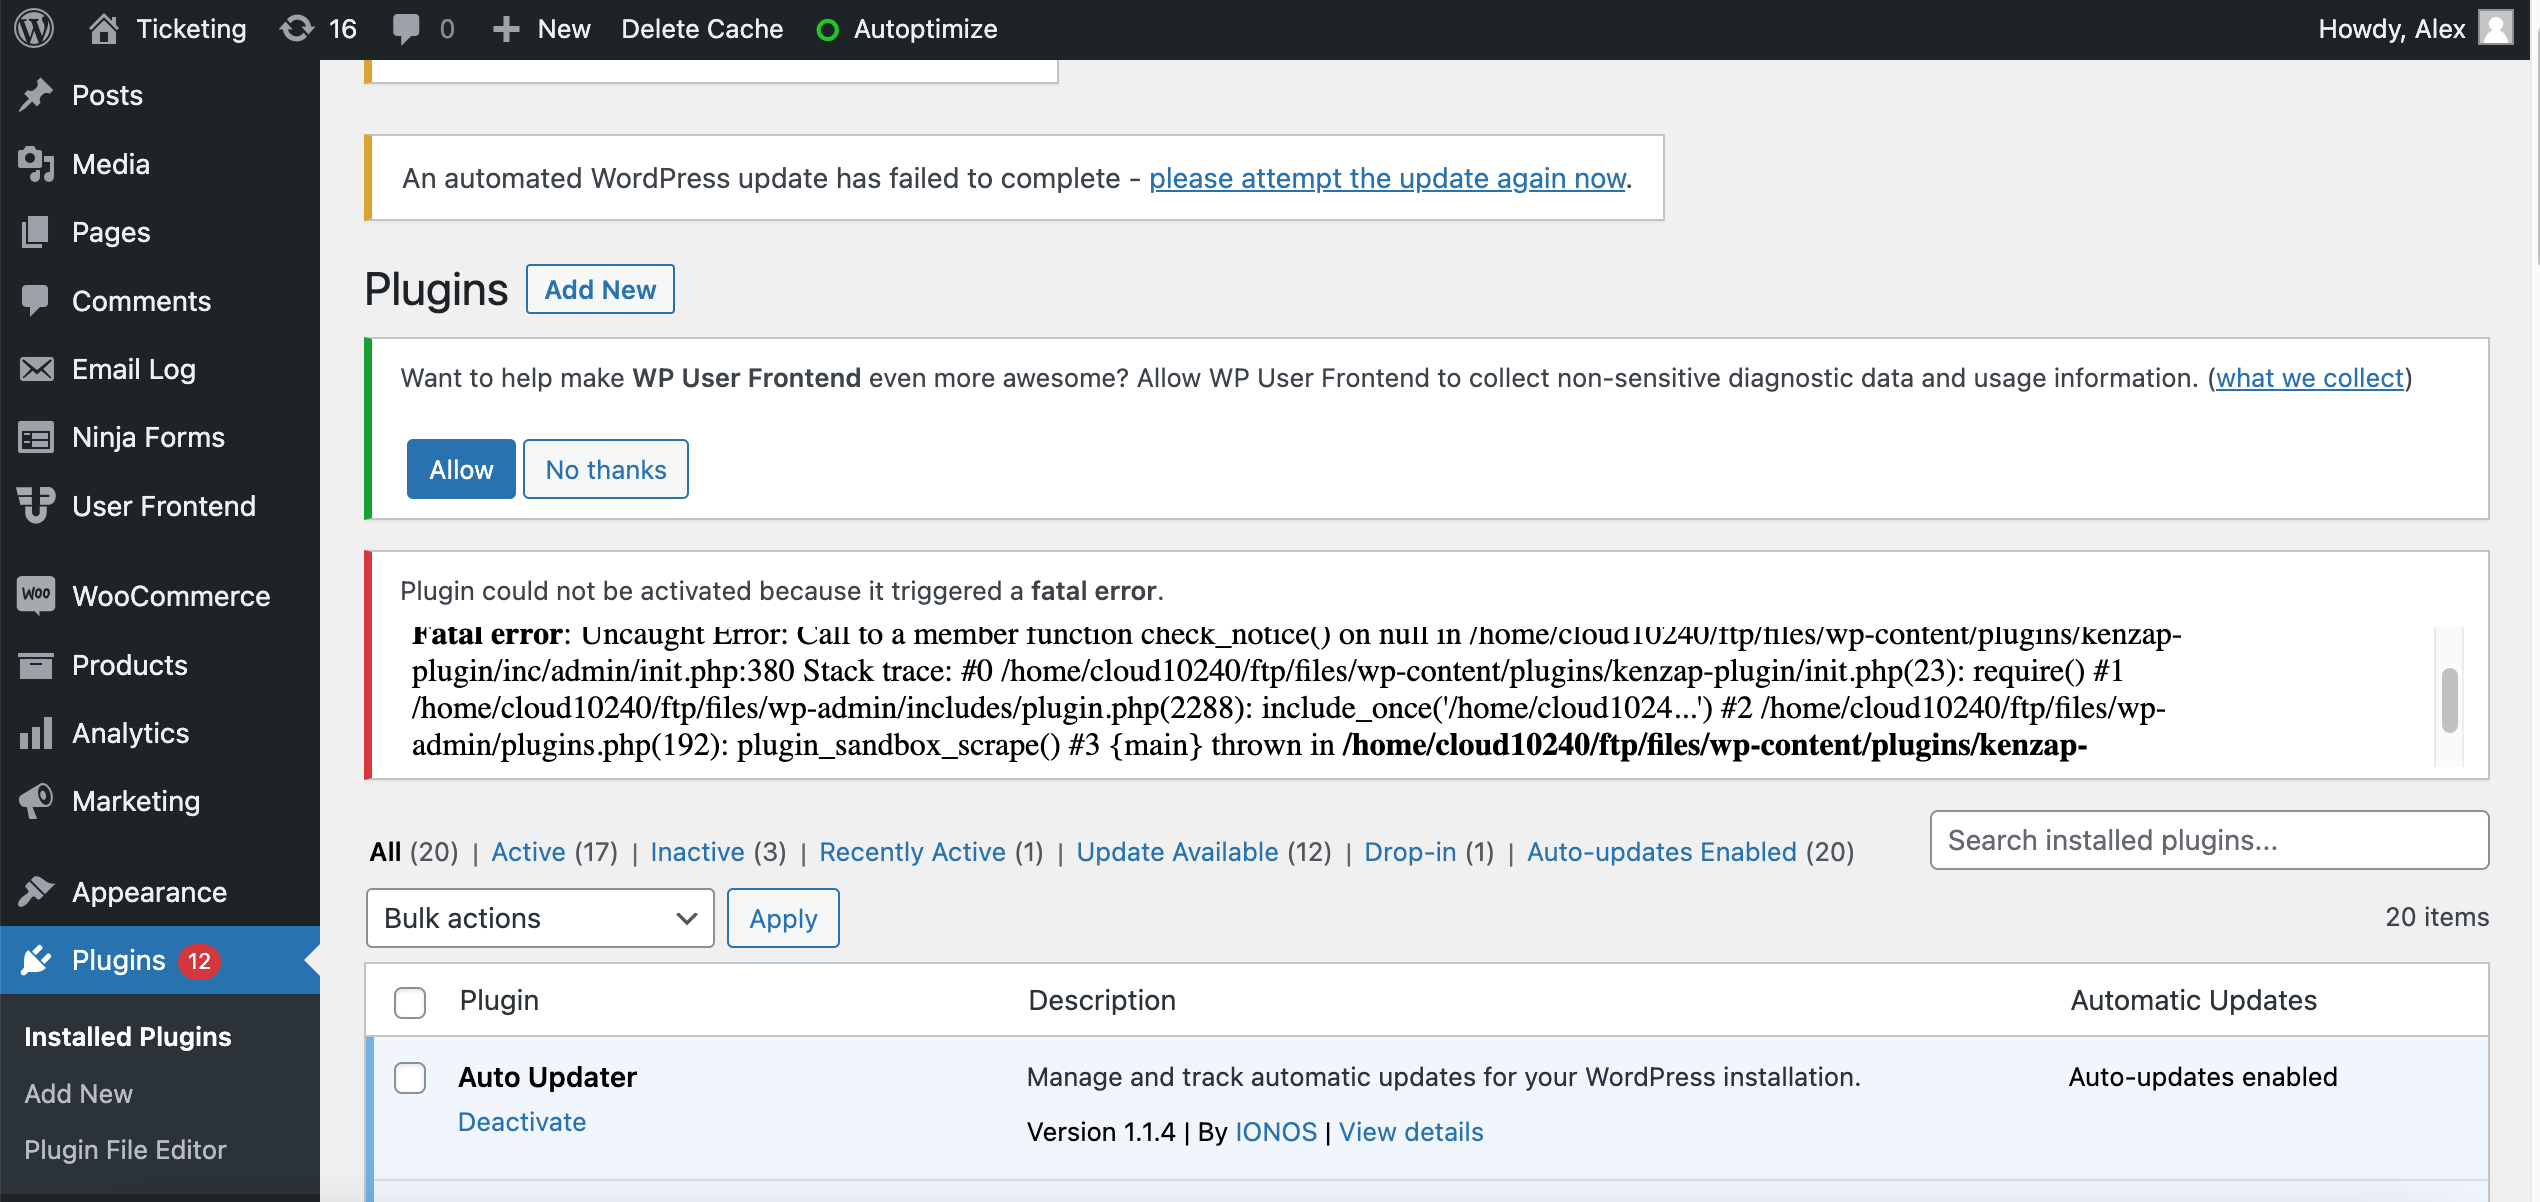
Task: Tick the Auto Updater plugin checkbox
Action: tap(410, 1078)
